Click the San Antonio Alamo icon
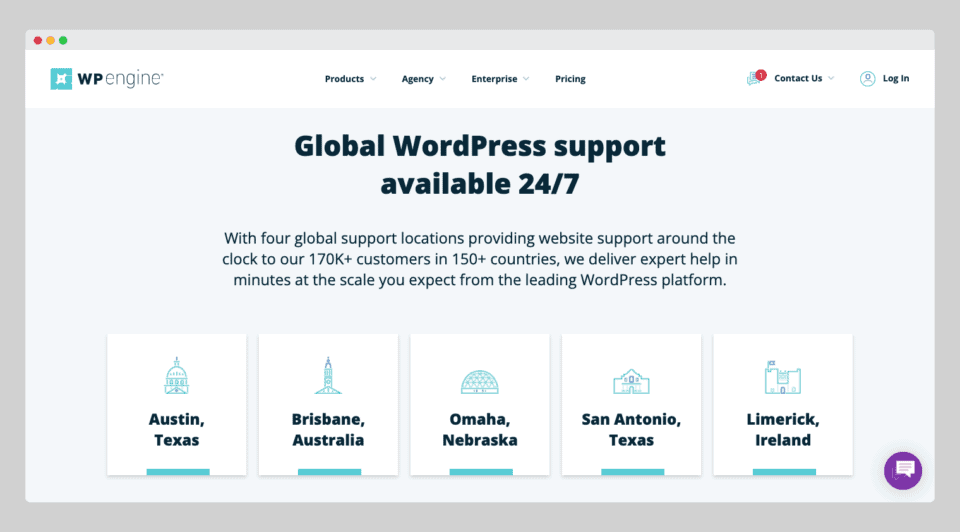The image size is (960, 532). pos(631,381)
